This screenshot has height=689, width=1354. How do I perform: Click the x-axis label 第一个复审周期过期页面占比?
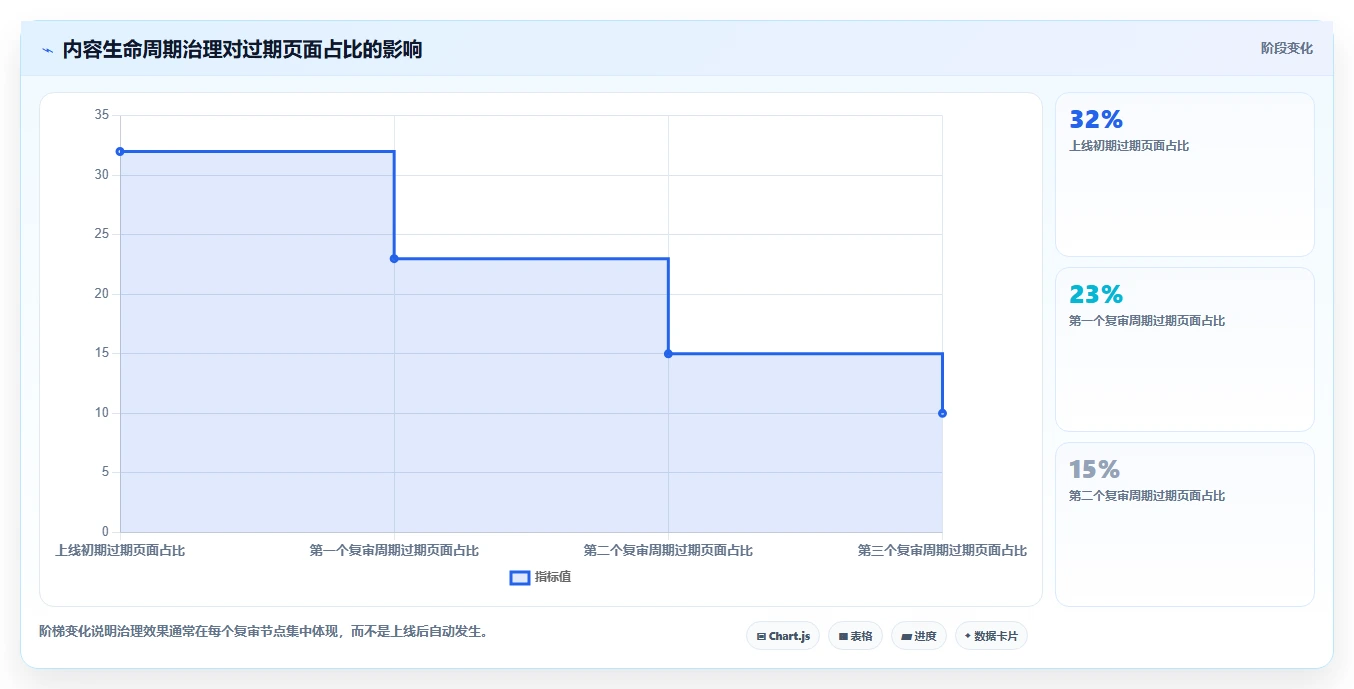click(x=394, y=550)
